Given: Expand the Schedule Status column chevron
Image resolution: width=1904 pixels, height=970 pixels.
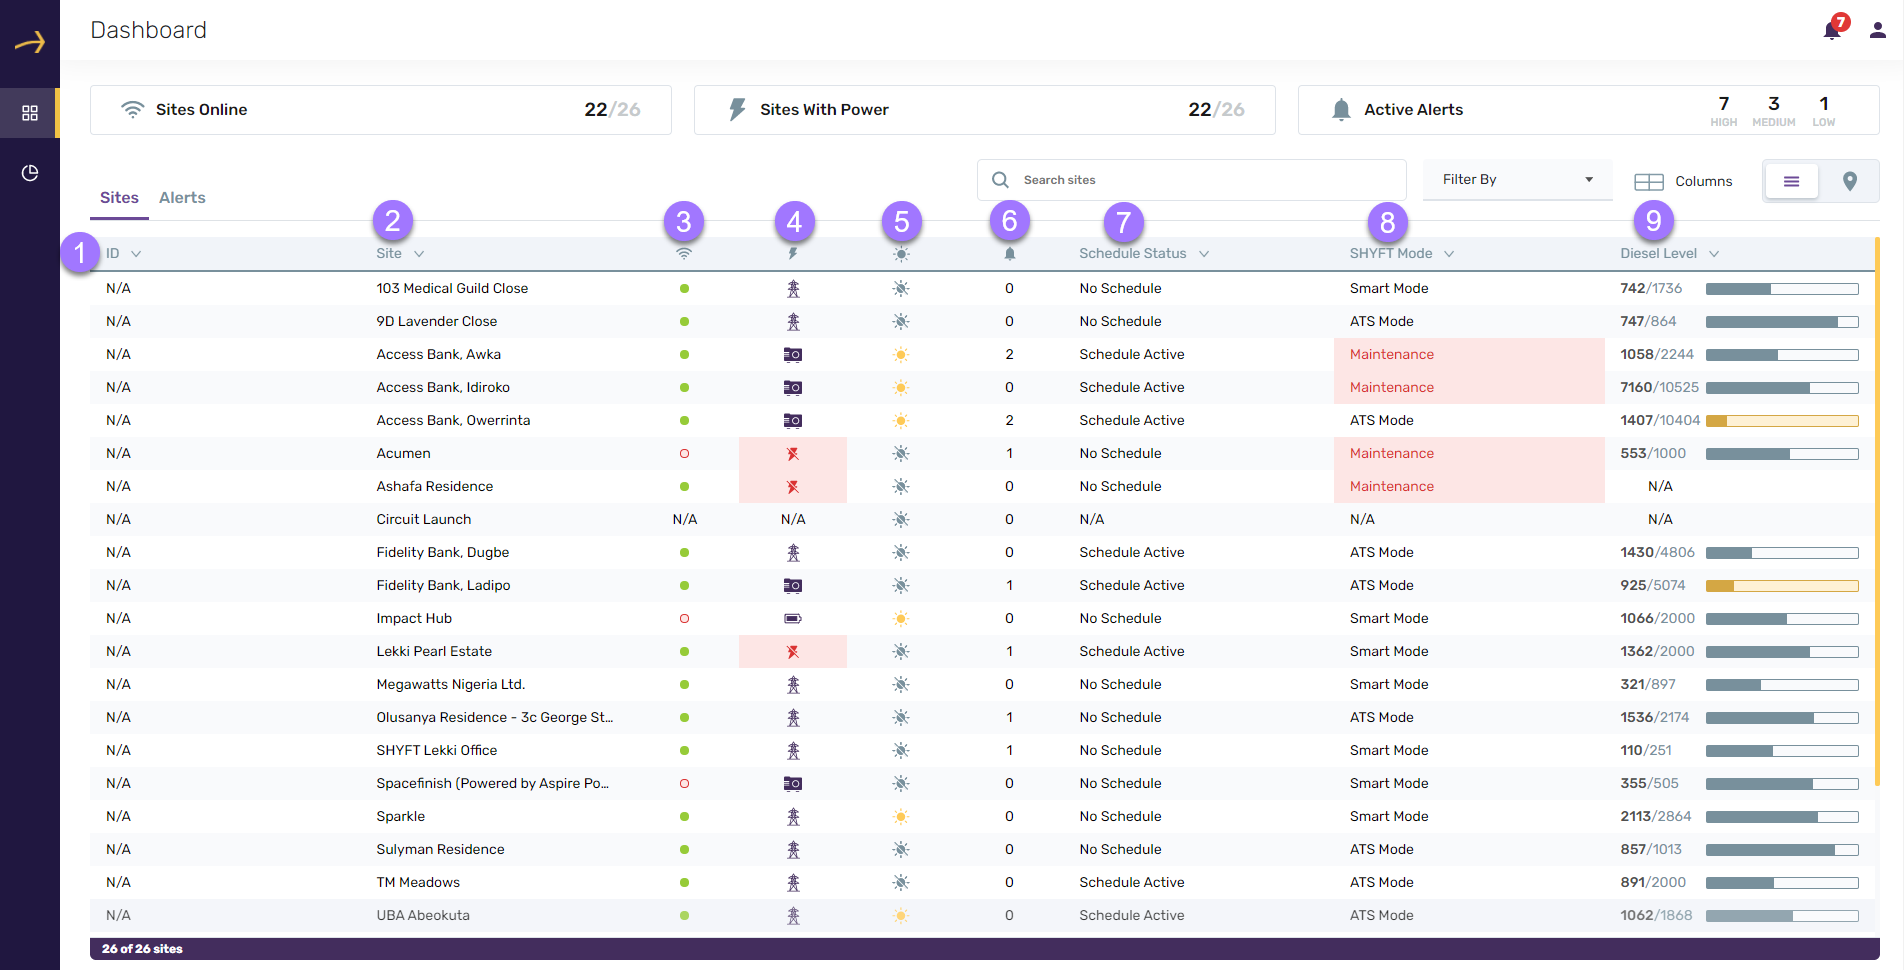Looking at the screenshot, I should pyautogui.click(x=1204, y=254).
